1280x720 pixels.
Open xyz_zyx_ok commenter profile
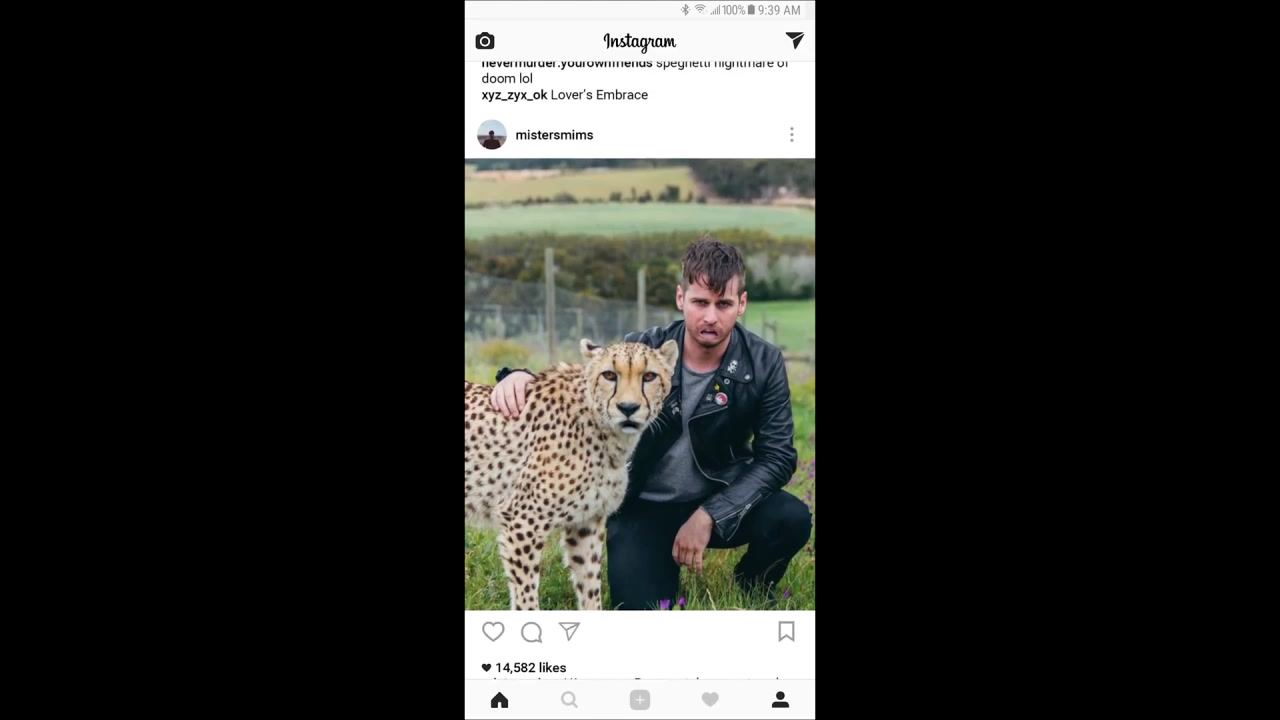pyautogui.click(x=514, y=95)
